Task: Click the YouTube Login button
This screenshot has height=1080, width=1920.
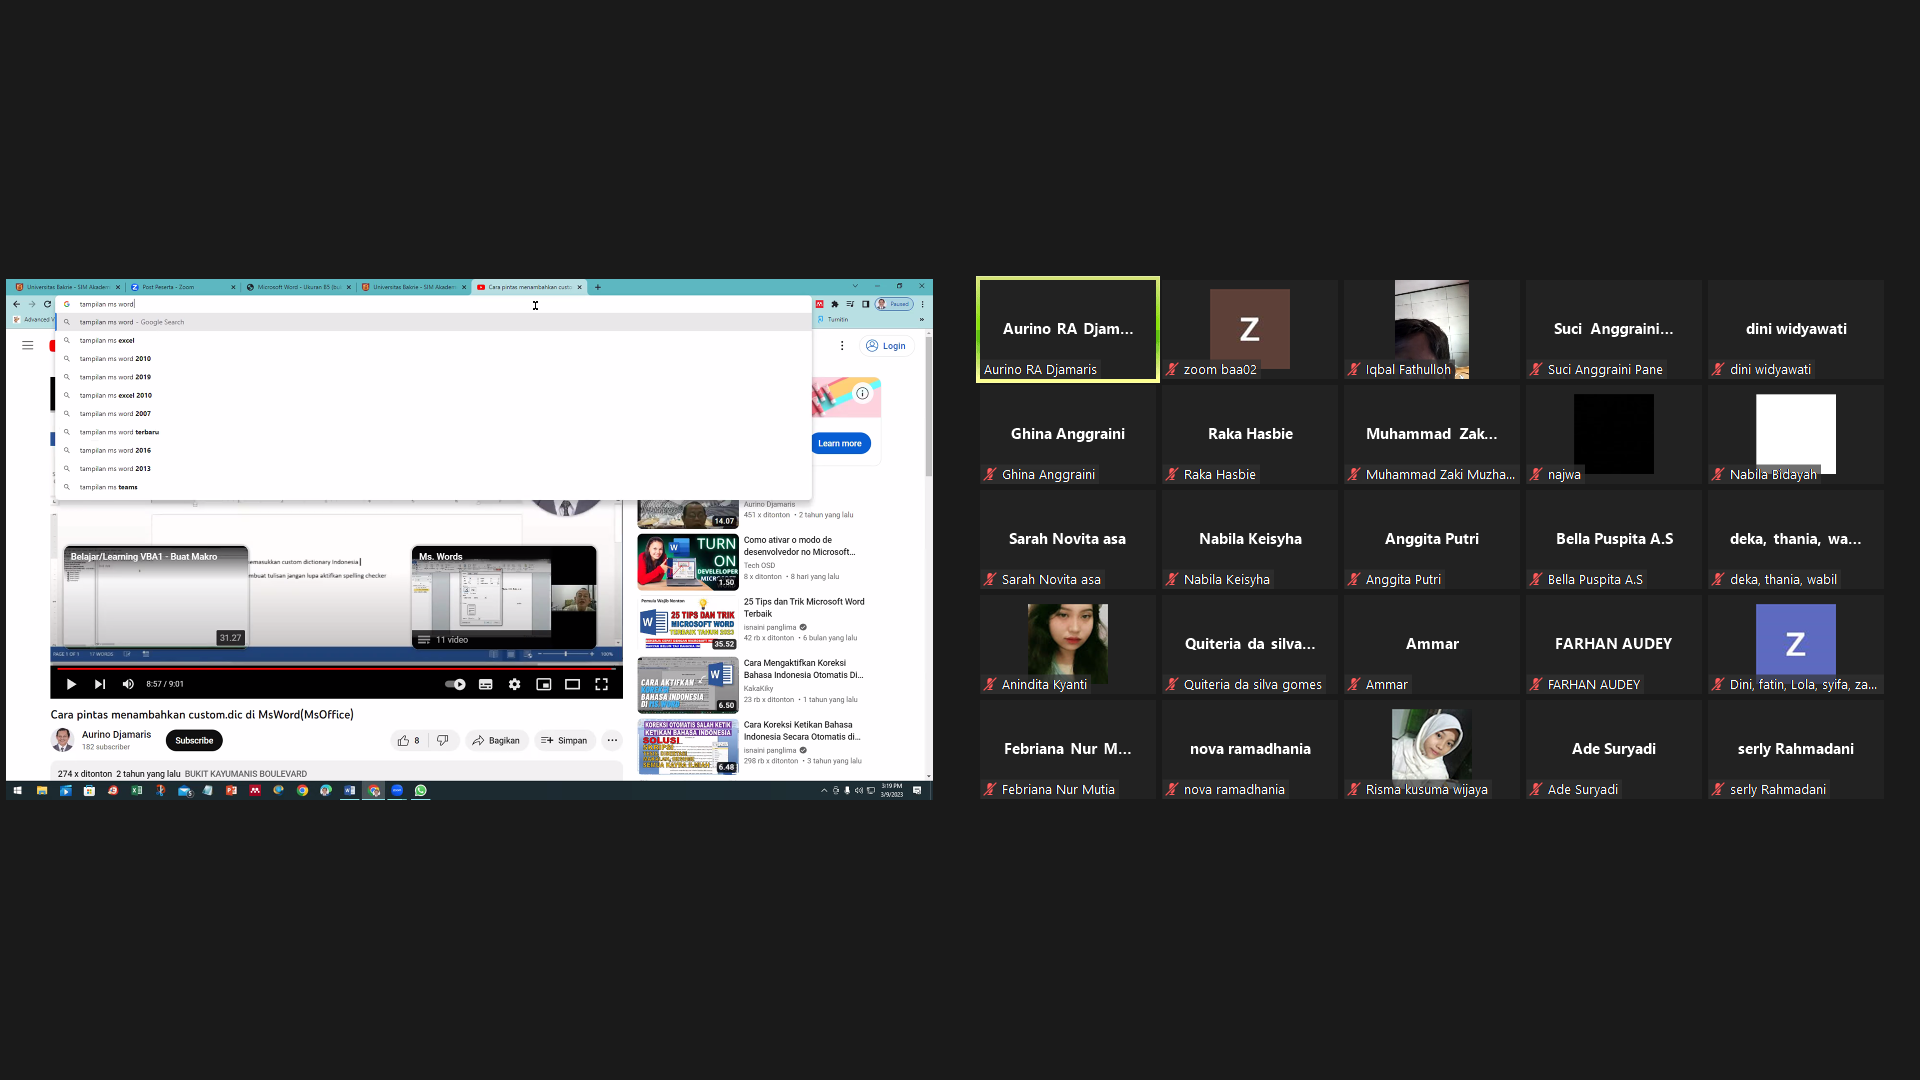Action: [886, 346]
